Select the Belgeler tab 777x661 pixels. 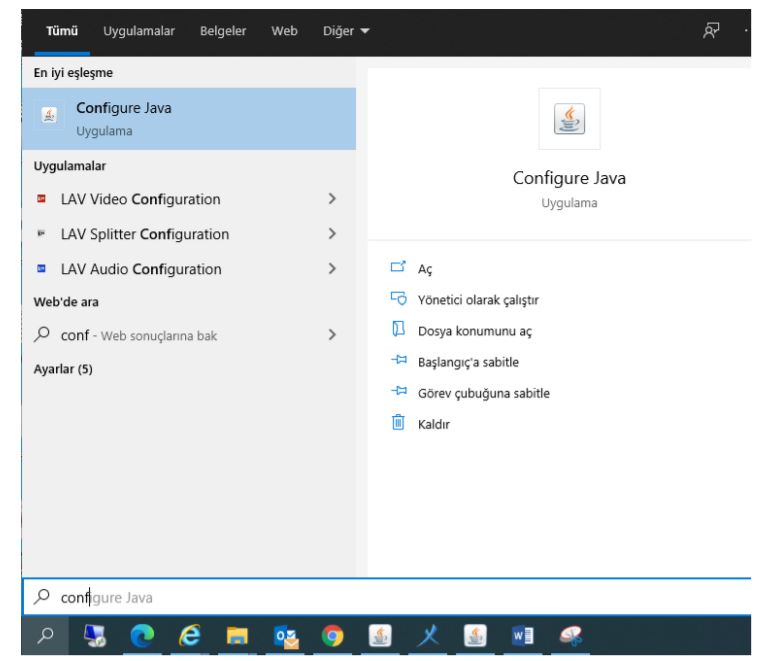click(x=222, y=31)
